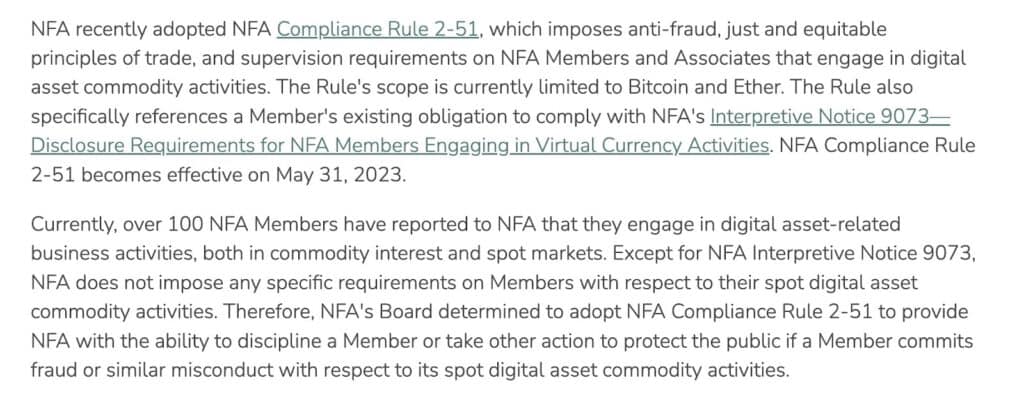Open the Interpretive Notice 9073 link
The height and width of the screenshot is (397, 1024).
[x=829, y=116]
